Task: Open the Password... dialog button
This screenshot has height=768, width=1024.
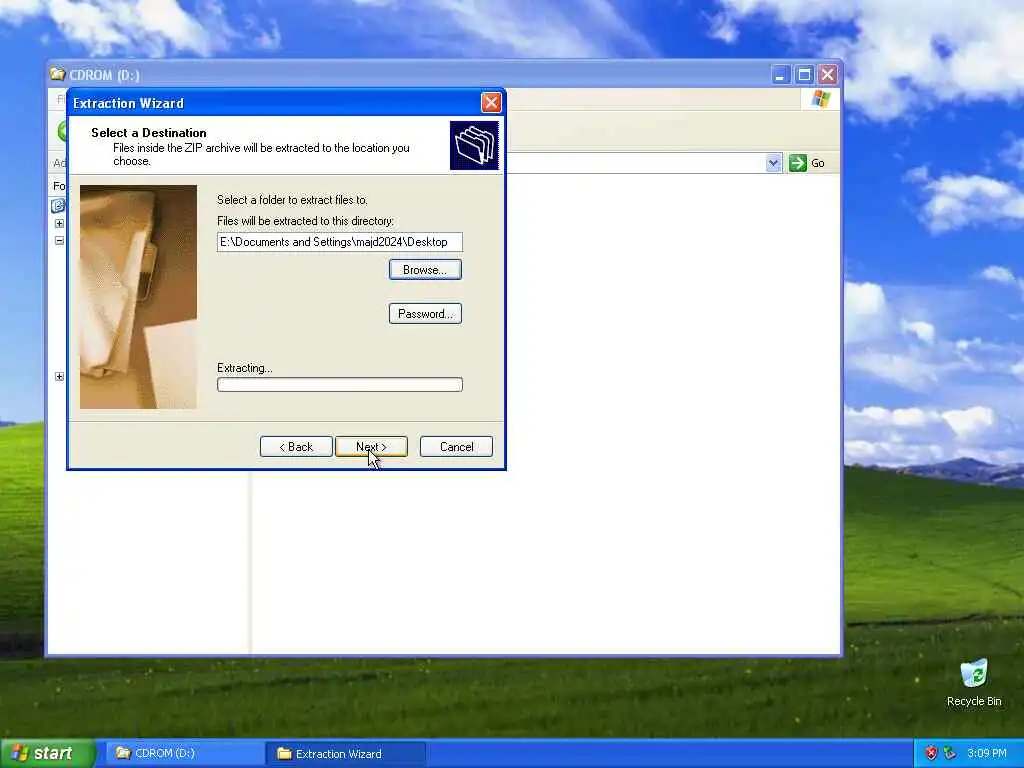Action: (x=425, y=313)
